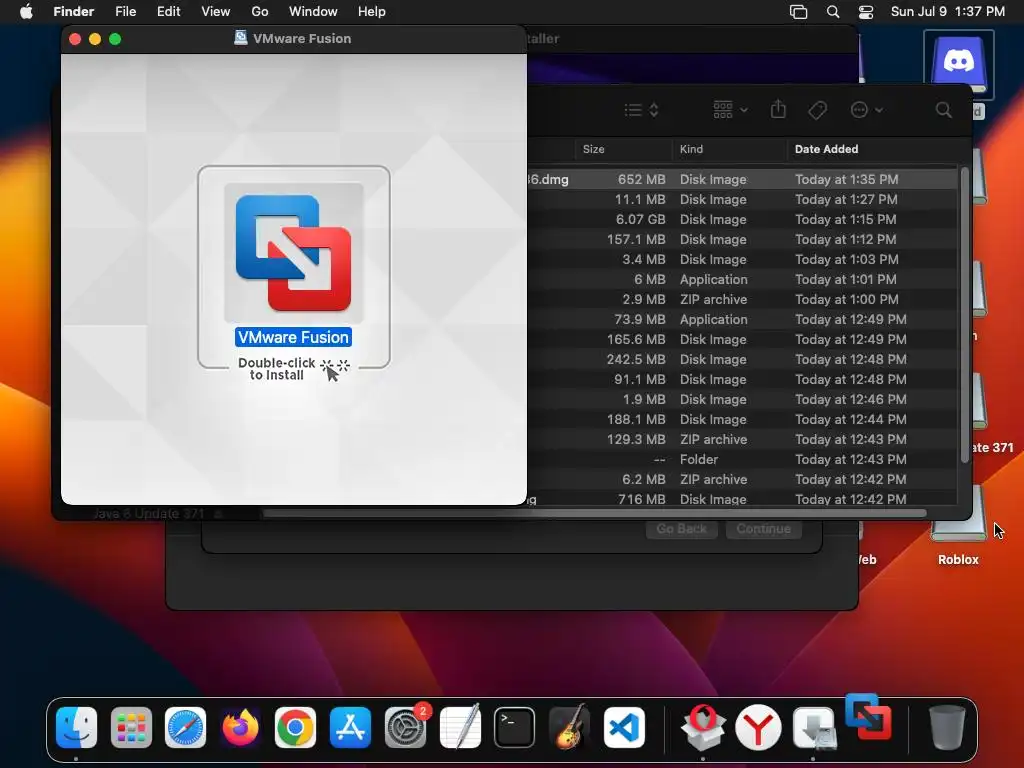
Task: Select the 716 MB Disk Image row
Action: tap(743, 498)
